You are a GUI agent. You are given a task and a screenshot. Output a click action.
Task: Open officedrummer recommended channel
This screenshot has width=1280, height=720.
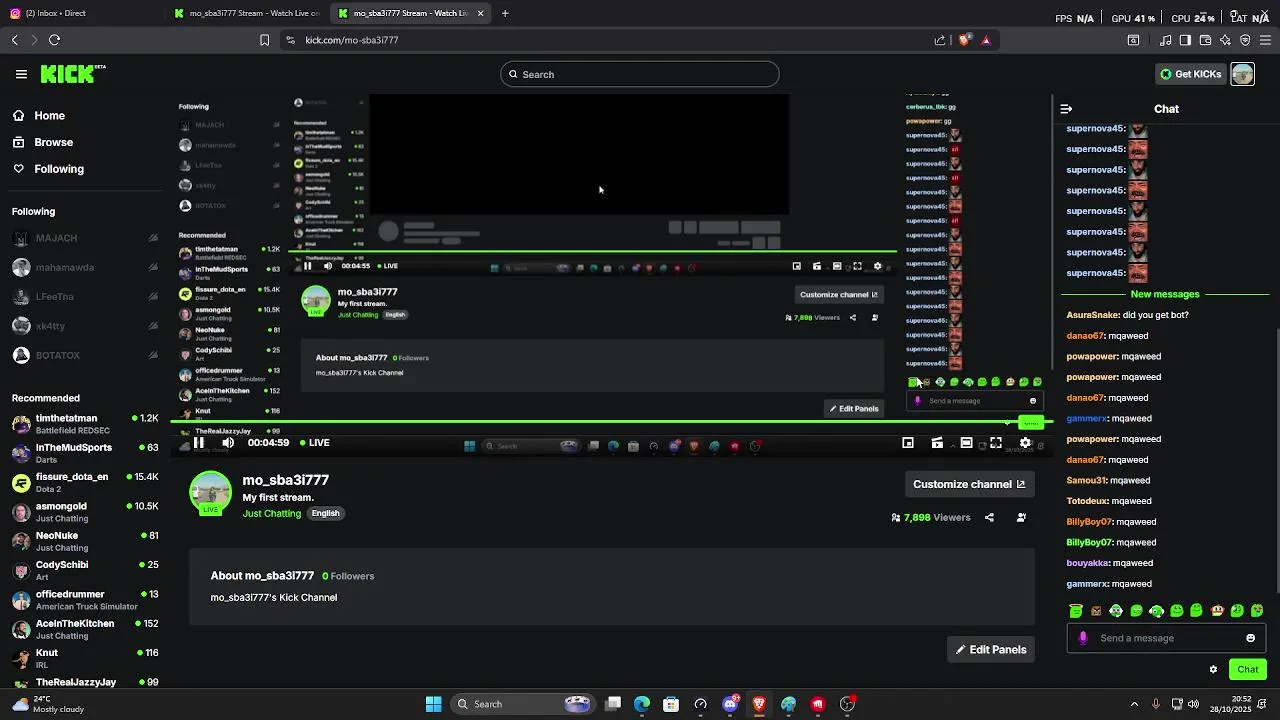pyautogui.click(x=85, y=600)
